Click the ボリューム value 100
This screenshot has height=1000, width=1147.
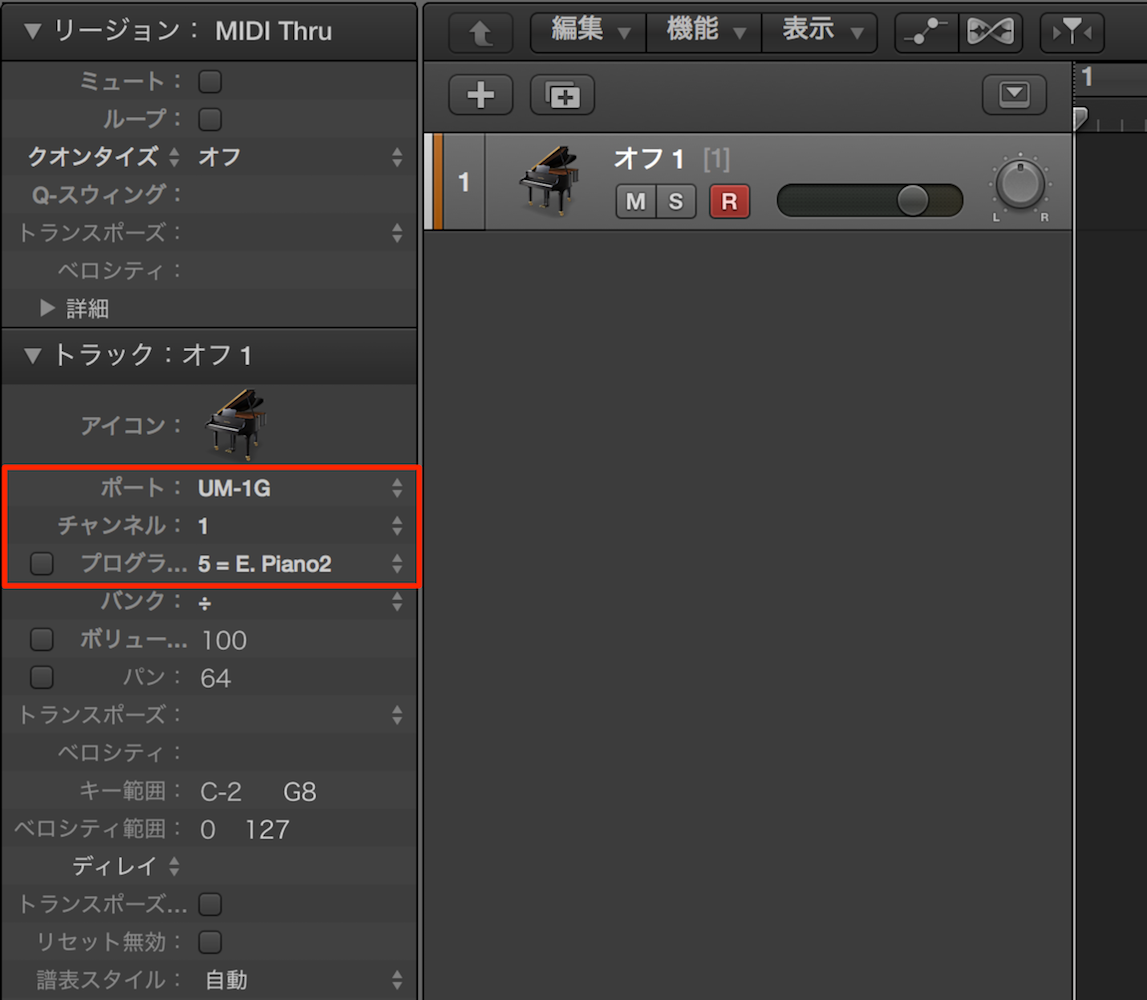click(224, 640)
